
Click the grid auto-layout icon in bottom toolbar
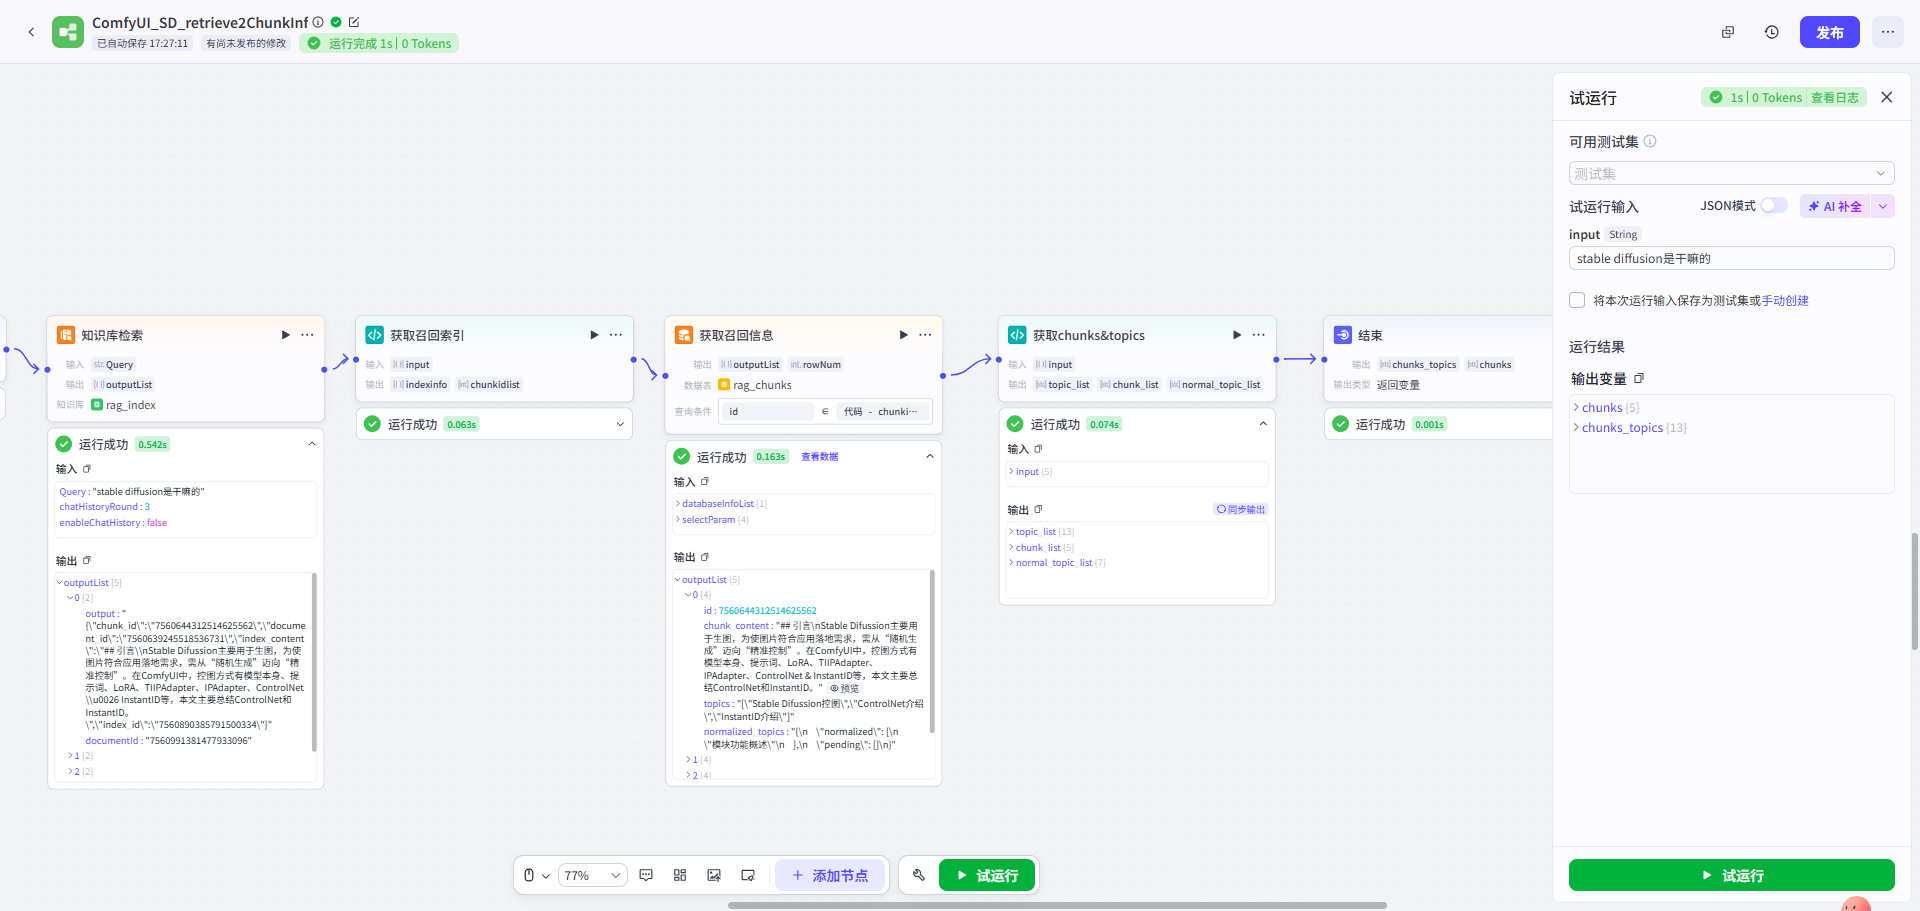[x=680, y=875]
